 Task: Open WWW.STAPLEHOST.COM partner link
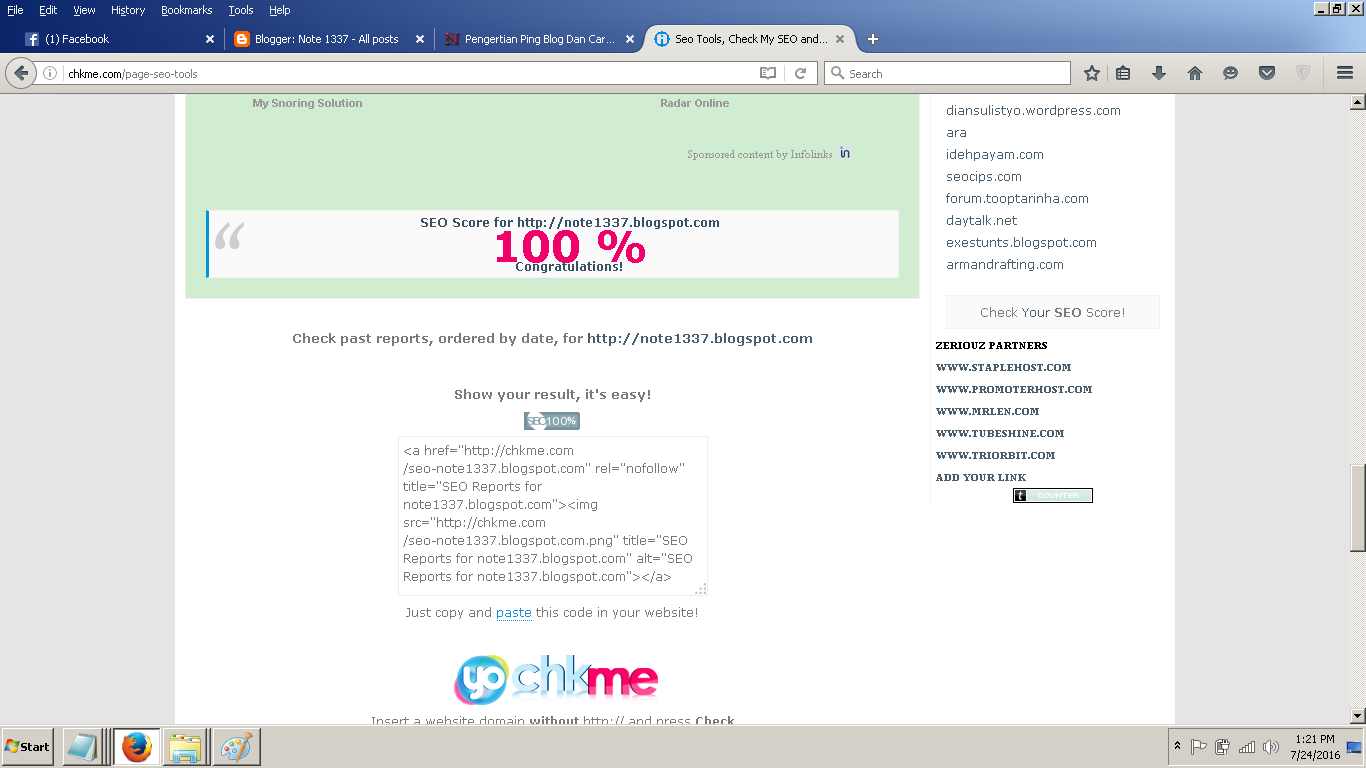1003,367
